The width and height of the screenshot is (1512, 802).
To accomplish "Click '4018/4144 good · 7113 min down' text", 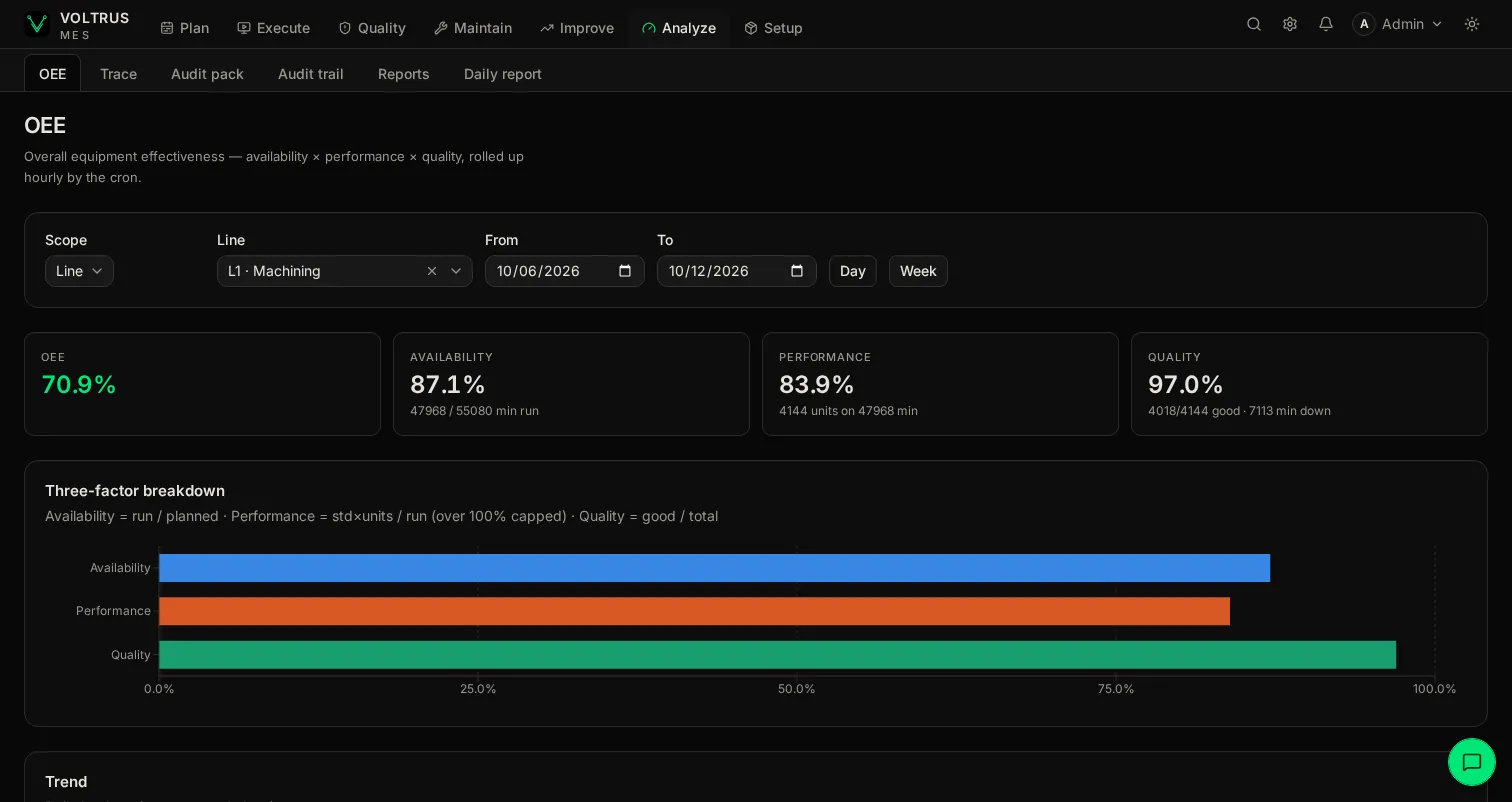I will (1239, 411).
